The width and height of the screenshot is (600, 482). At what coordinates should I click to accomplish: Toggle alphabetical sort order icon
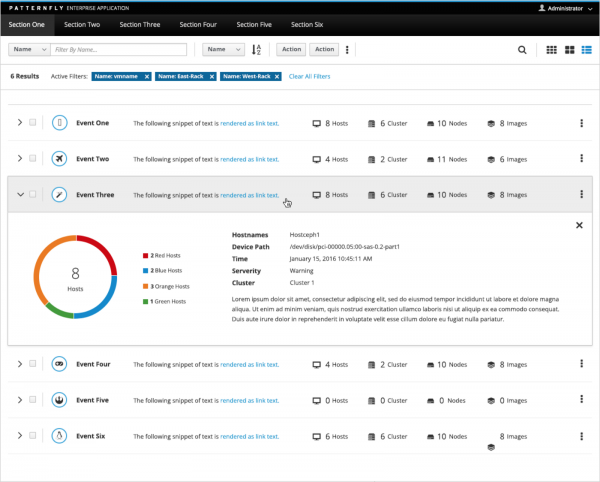[x=257, y=49]
